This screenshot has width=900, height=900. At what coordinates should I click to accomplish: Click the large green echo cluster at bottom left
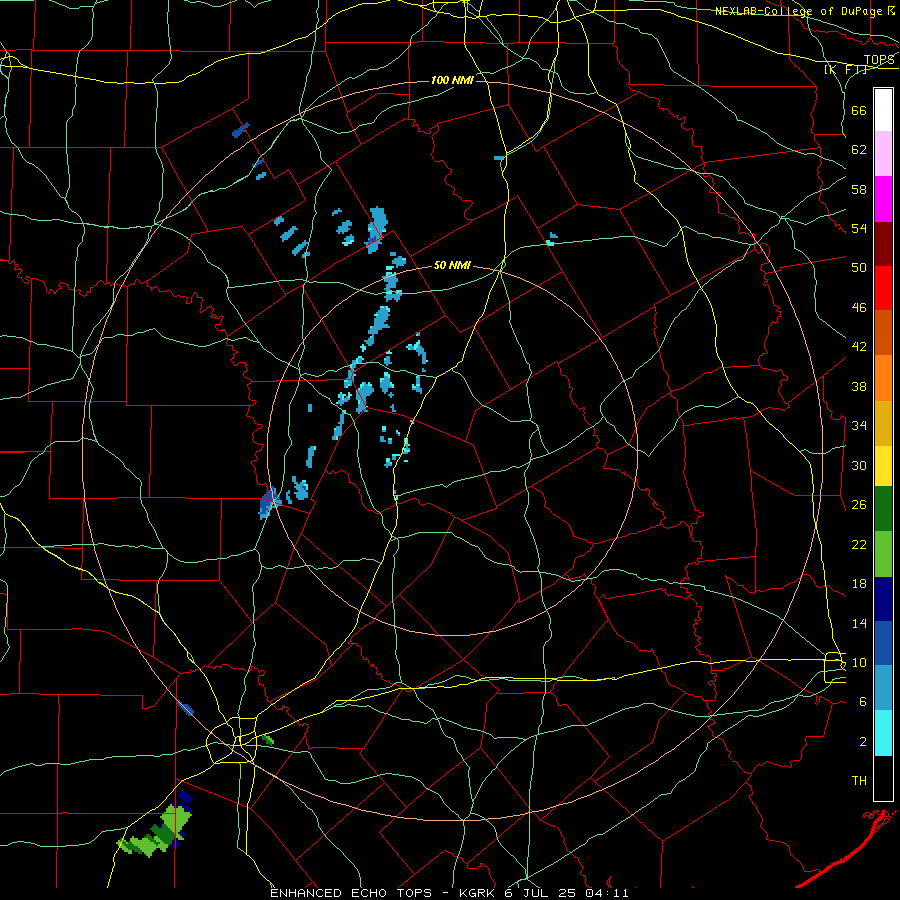156,831
